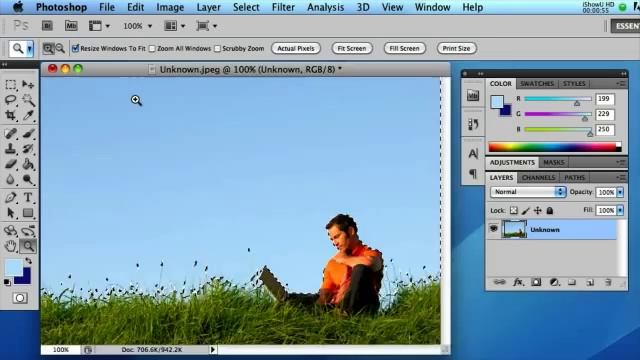Select the Pen tool
This screenshot has height=360, width=640.
pos(11,198)
